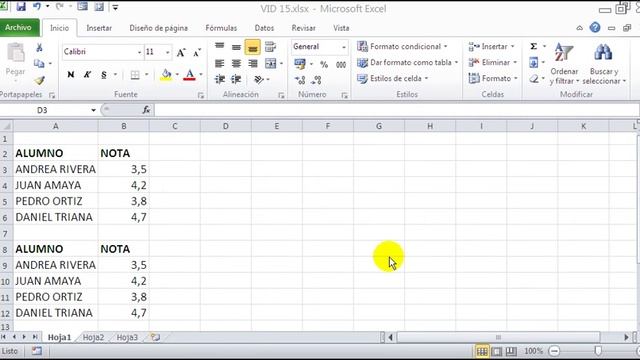Open Fuente dialog launcher

[200, 96]
